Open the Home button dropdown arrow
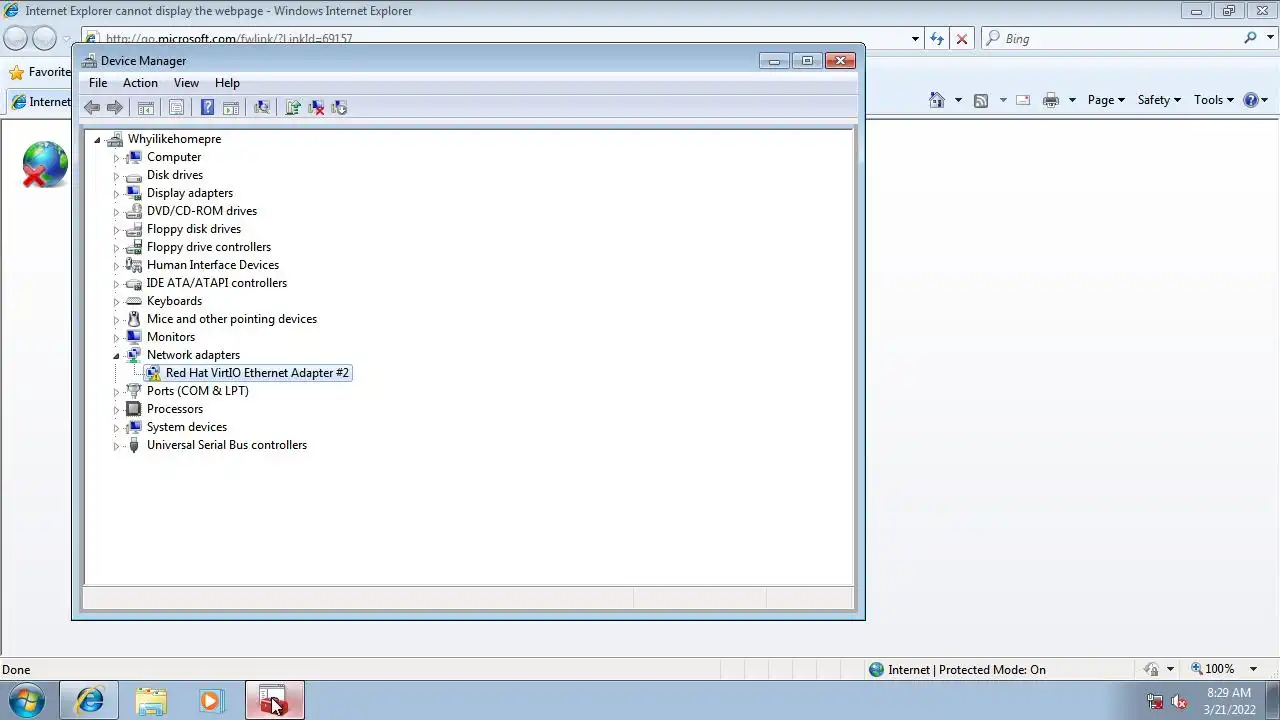 click(958, 100)
